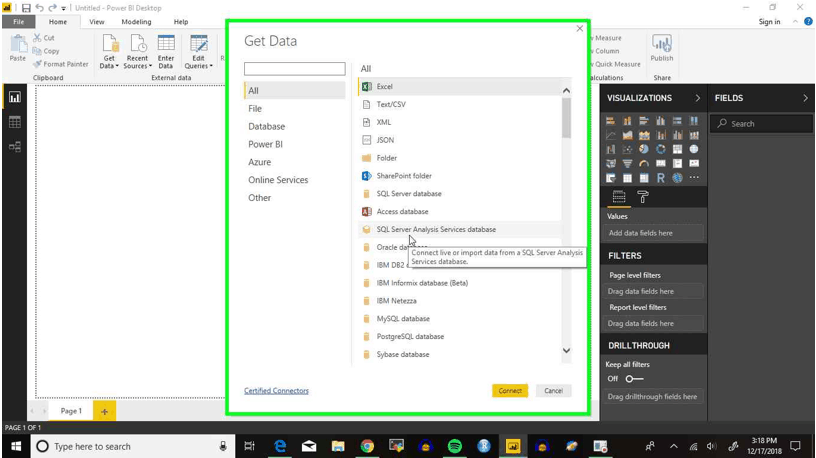Choose the Funnel visualization icon
Image resolution: width=816 pixels, height=458 pixels.
click(627, 163)
